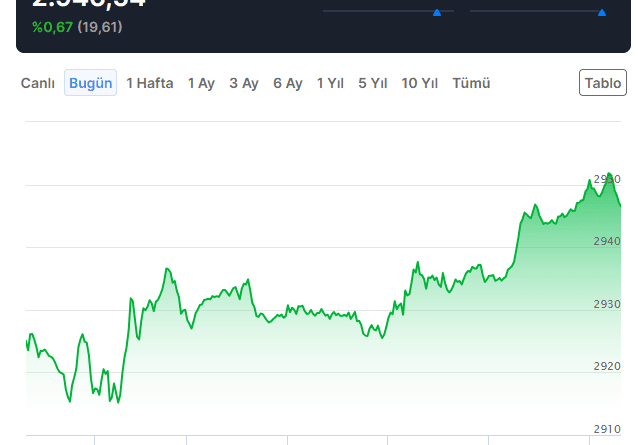Click the green %0,67 change value

pyautogui.click(x=53, y=27)
